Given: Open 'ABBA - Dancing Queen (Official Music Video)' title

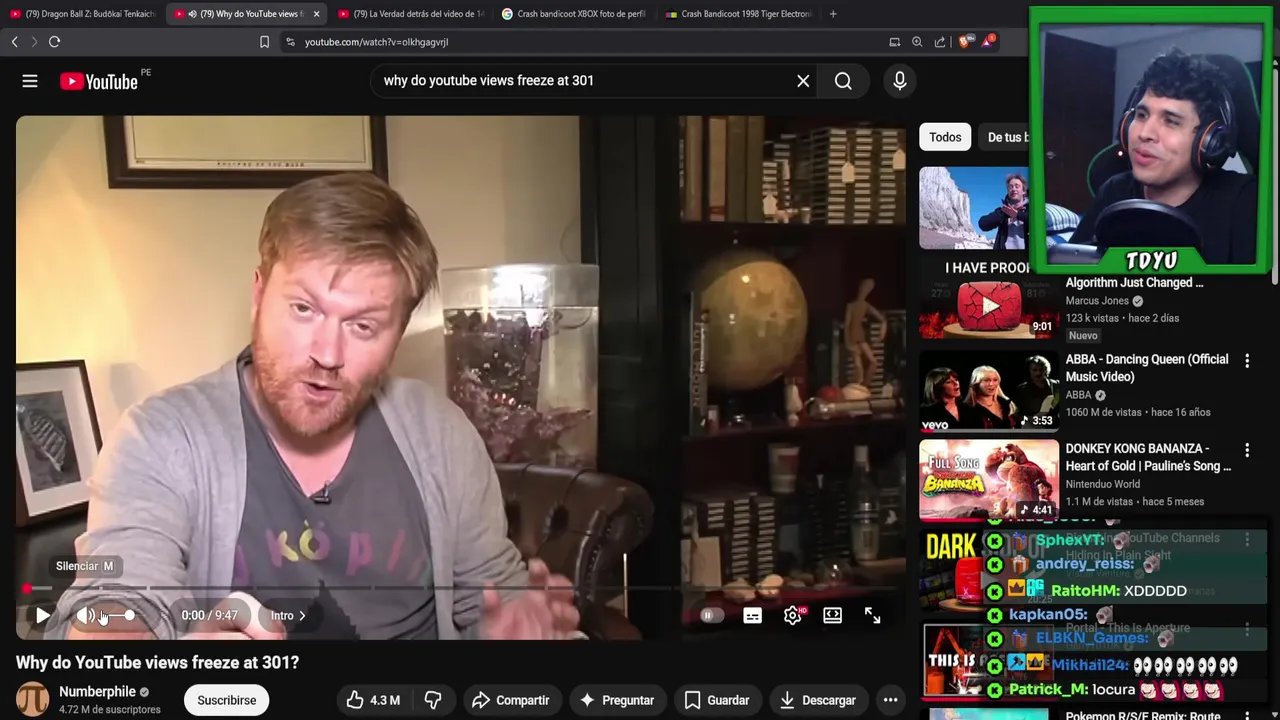Looking at the screenshot, I should pos(1147,368).
